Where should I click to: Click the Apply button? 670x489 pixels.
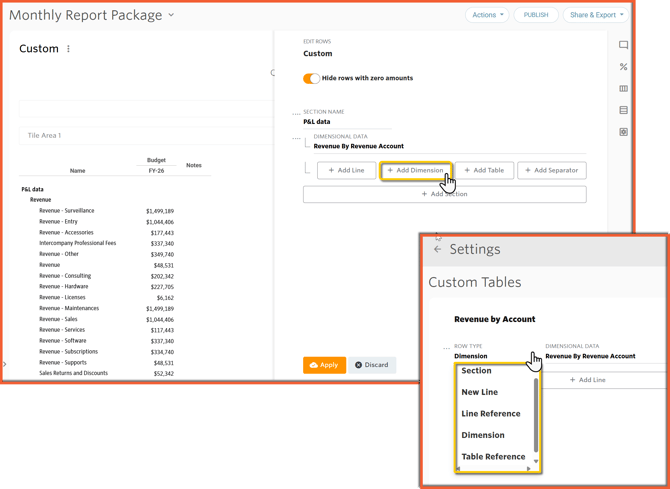click(x=324, y=365)
